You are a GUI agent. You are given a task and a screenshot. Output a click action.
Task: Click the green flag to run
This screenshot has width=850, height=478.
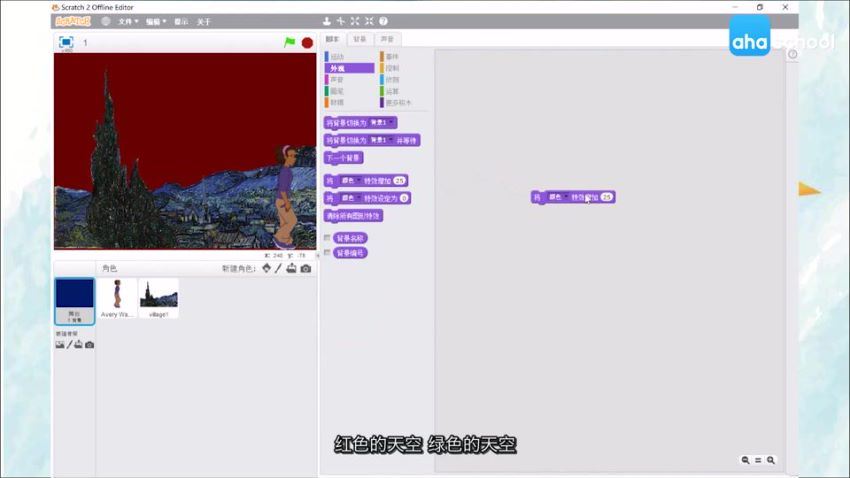pyautogui.click(x=289, y=42)
